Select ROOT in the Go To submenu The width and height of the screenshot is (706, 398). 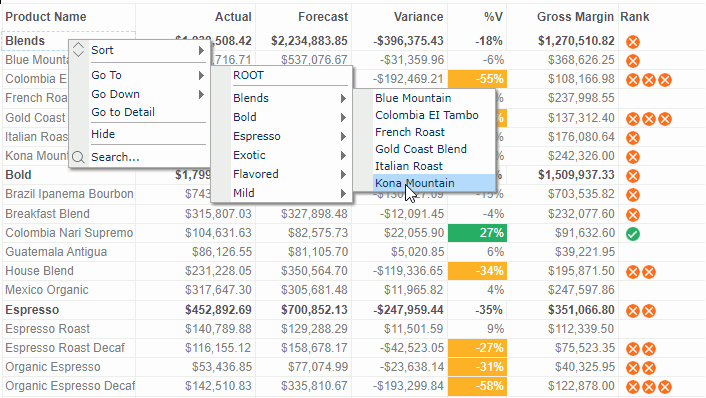click(249, 75)
